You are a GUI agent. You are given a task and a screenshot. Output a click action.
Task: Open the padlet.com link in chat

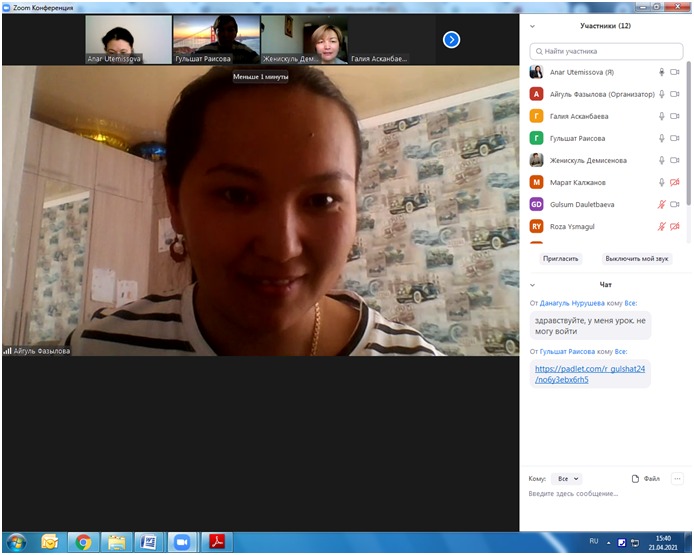point(590,374)
